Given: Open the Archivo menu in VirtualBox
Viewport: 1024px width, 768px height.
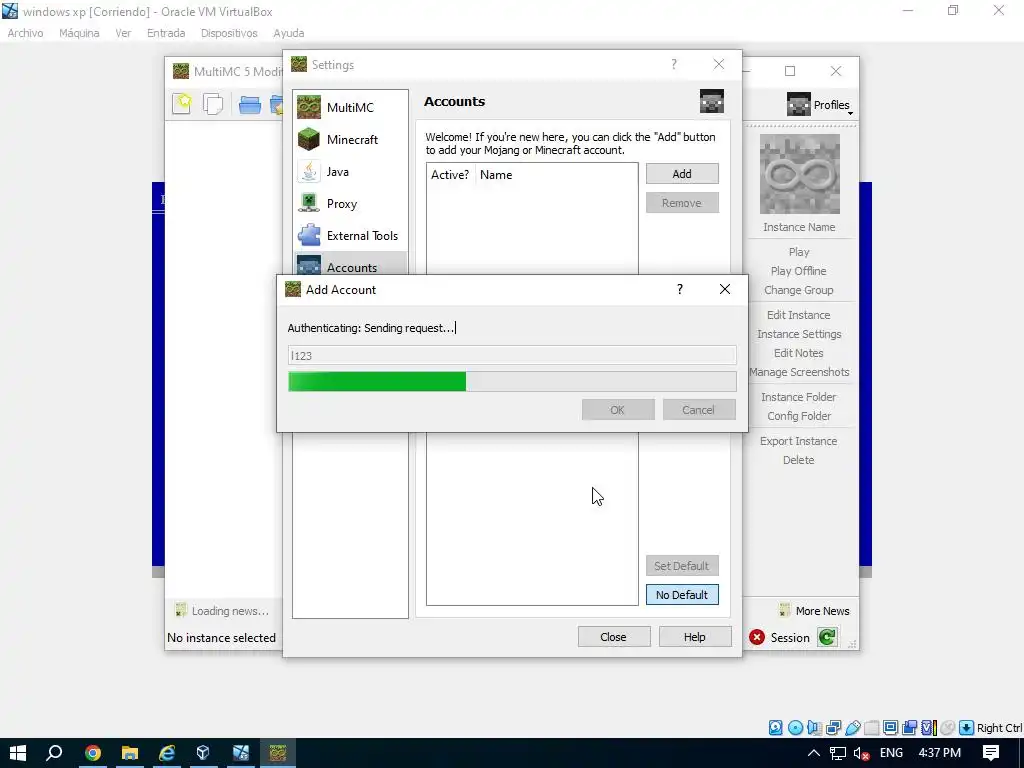Looking at the screenshot, I should click(x=25, y=33).
